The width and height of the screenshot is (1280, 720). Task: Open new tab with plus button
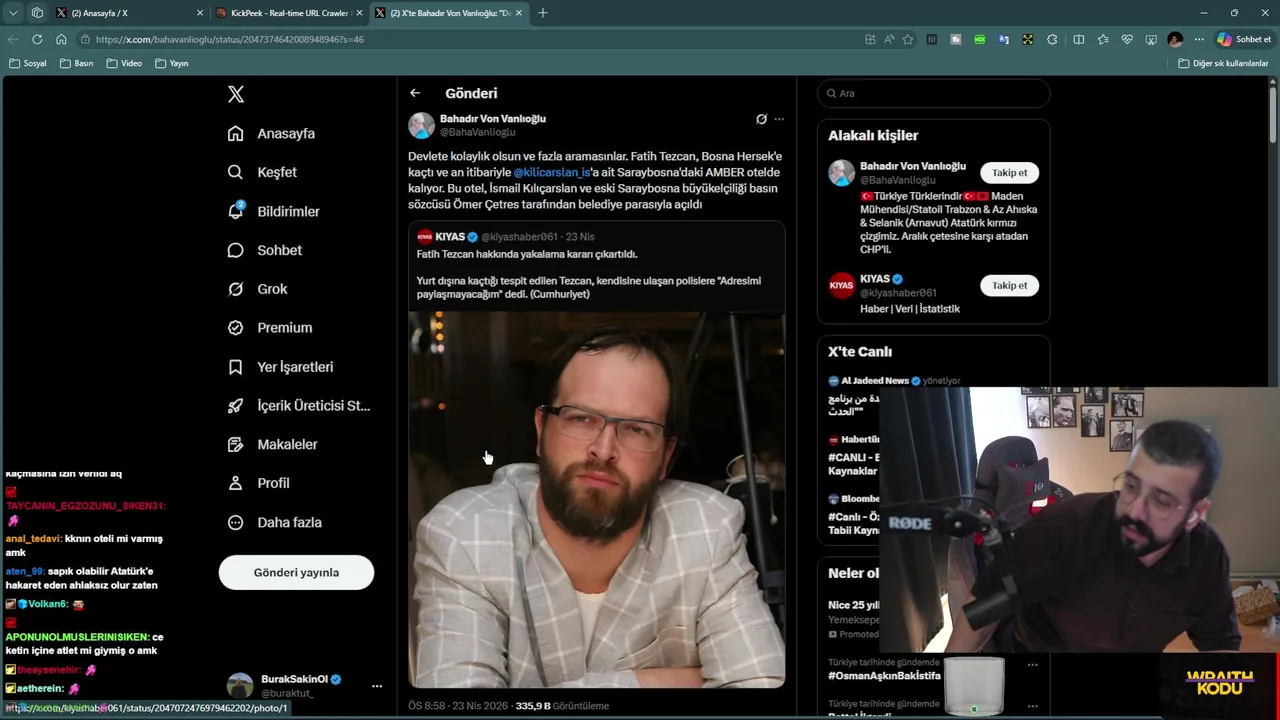tap(543, 13)
